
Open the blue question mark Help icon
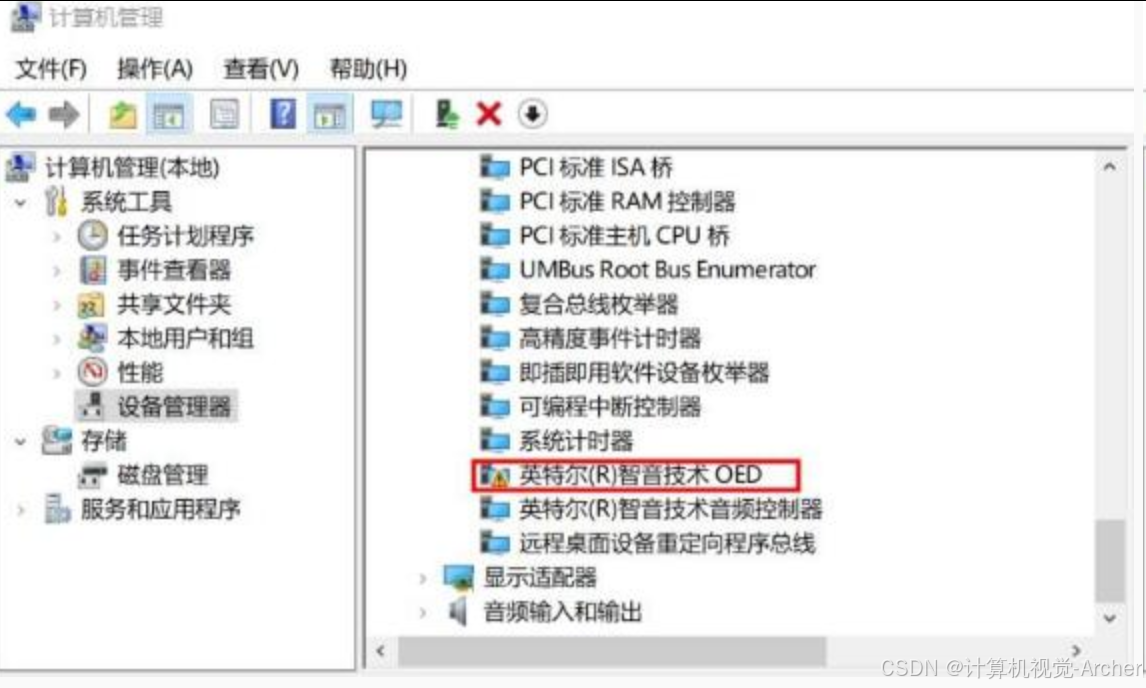pos(283,114)
